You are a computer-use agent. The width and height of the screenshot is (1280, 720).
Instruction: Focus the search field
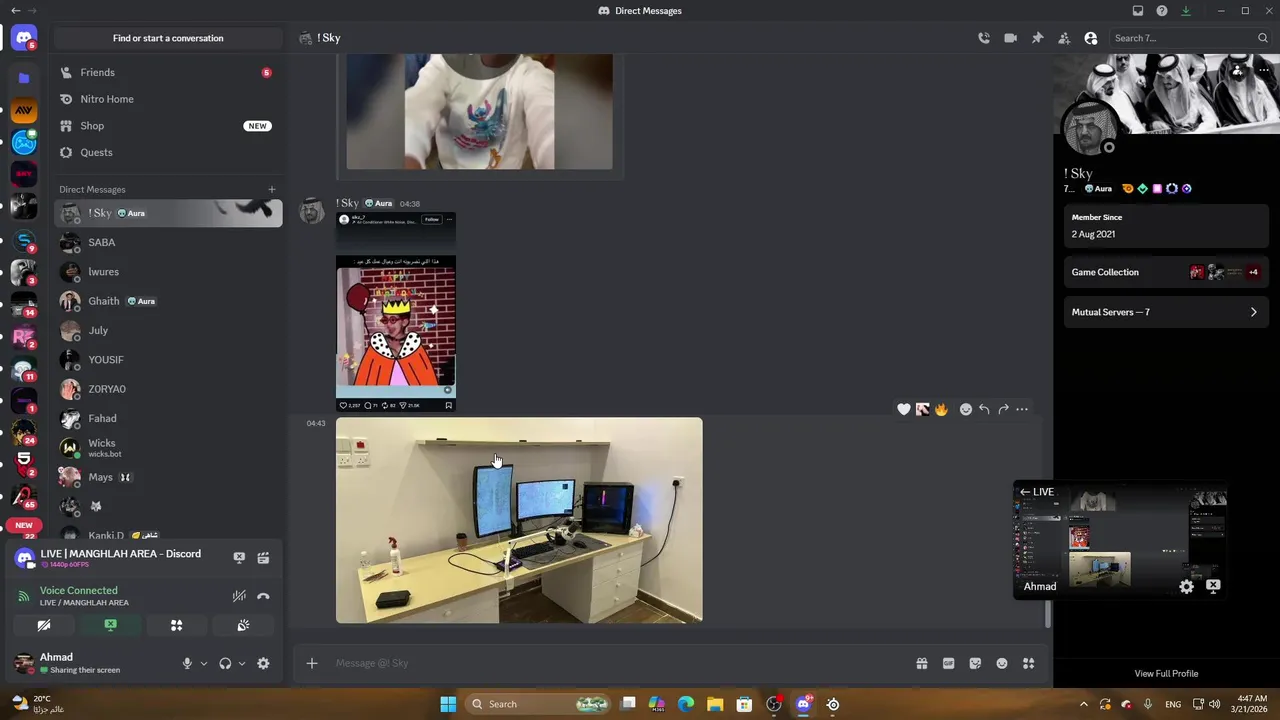click(1190, 38)
